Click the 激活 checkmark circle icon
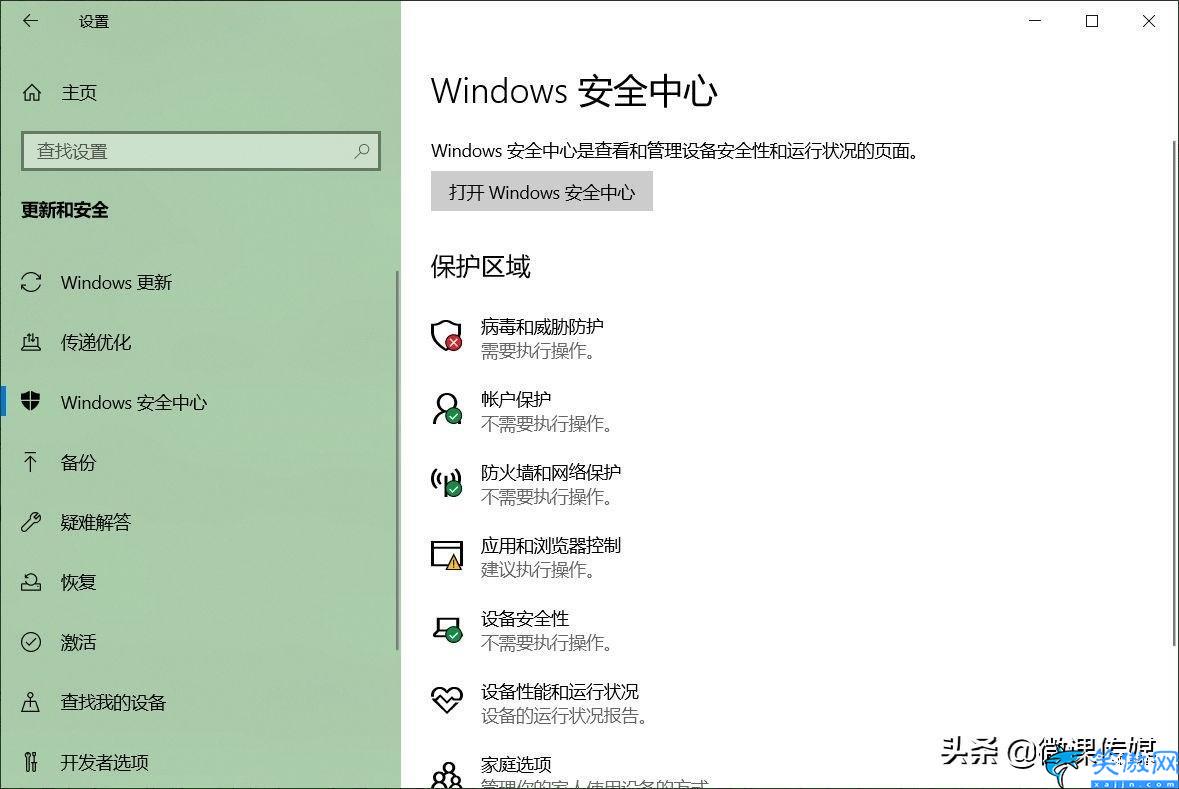Image resolution: width=1179 pixels, height=789 pixels. 31,642
